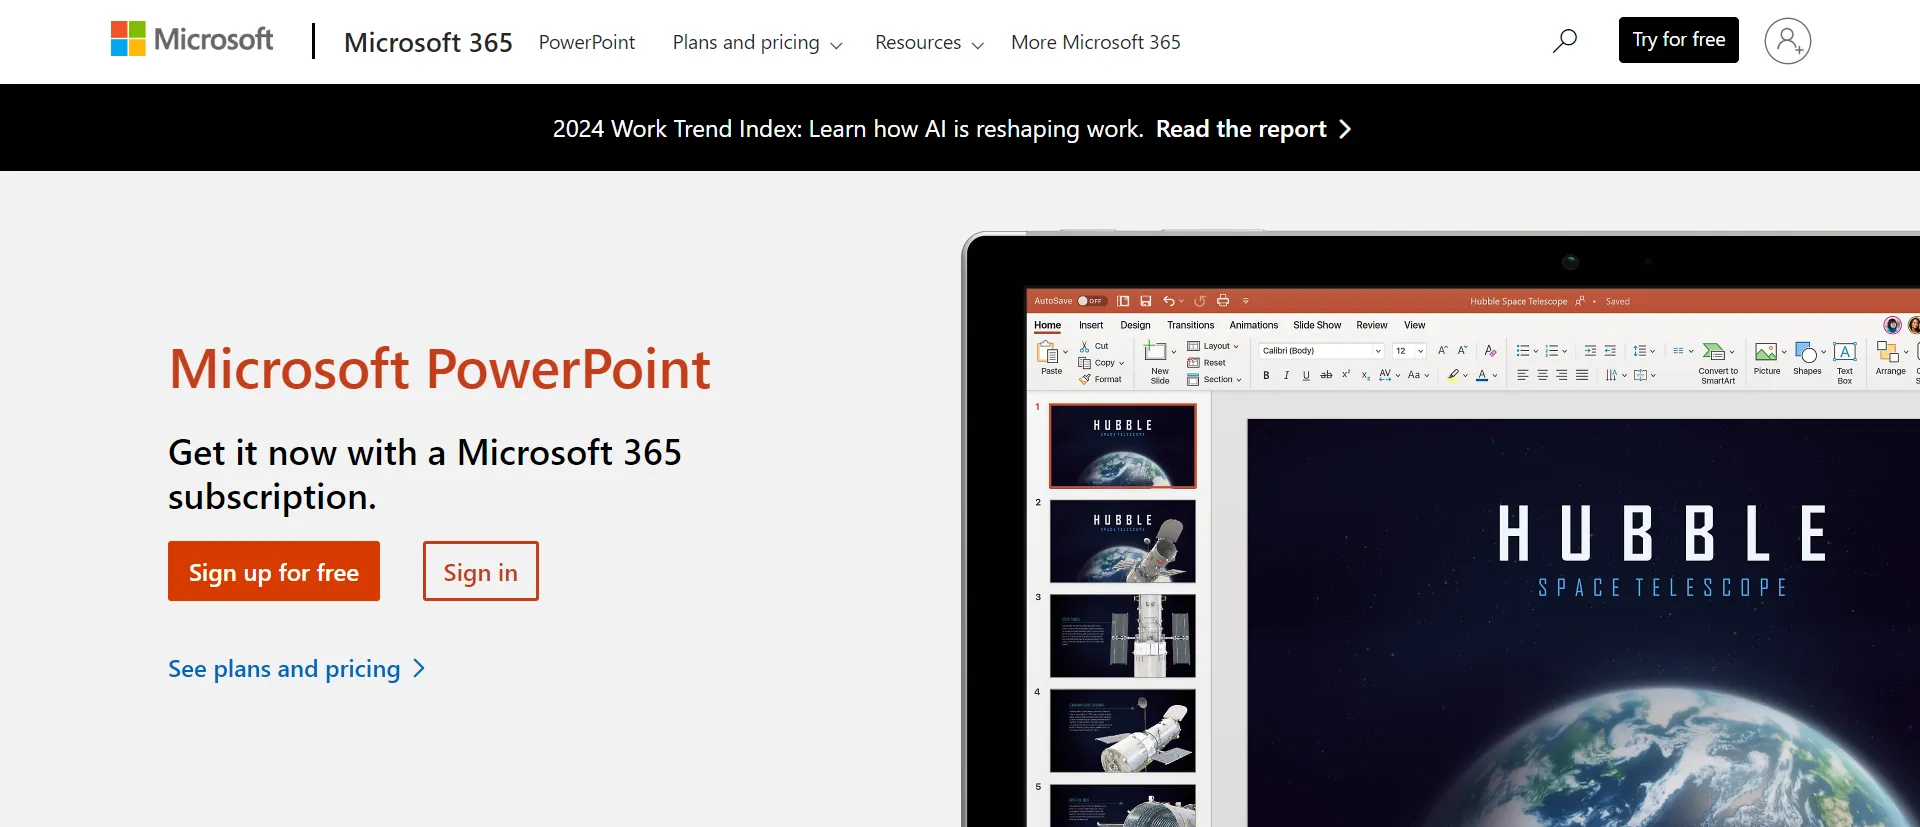Screen dimensions: 1920x827
Task: Click the Microsoft logo
Action: pos(192,40)
